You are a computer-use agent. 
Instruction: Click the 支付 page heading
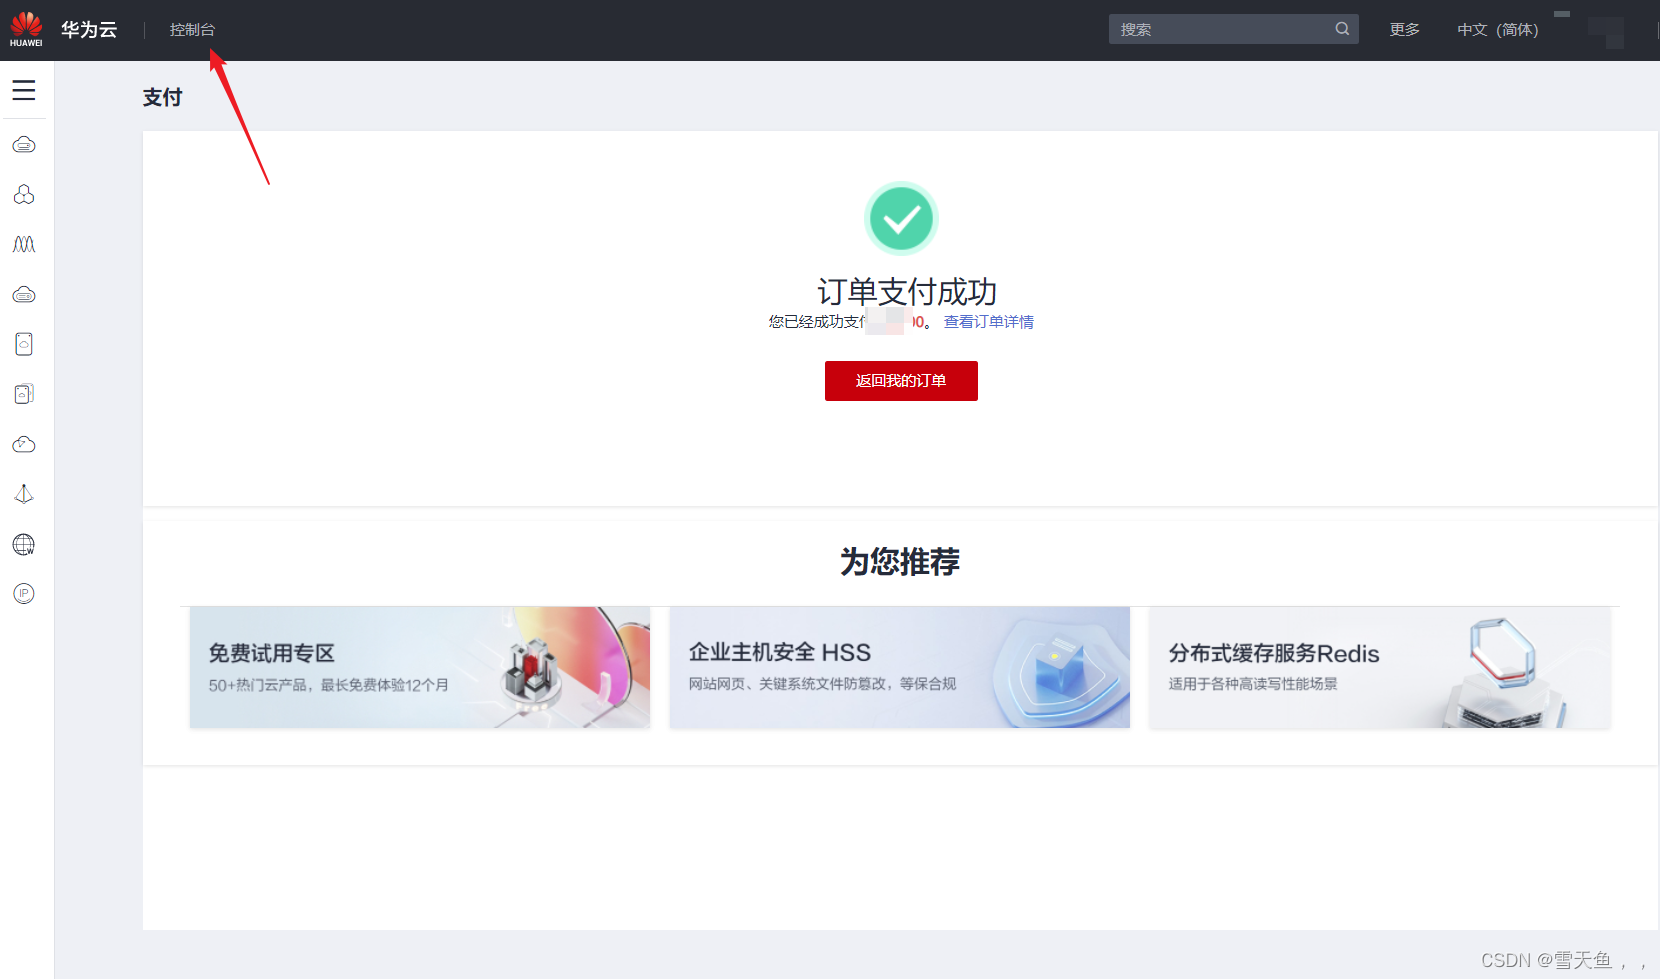point(163,96)
